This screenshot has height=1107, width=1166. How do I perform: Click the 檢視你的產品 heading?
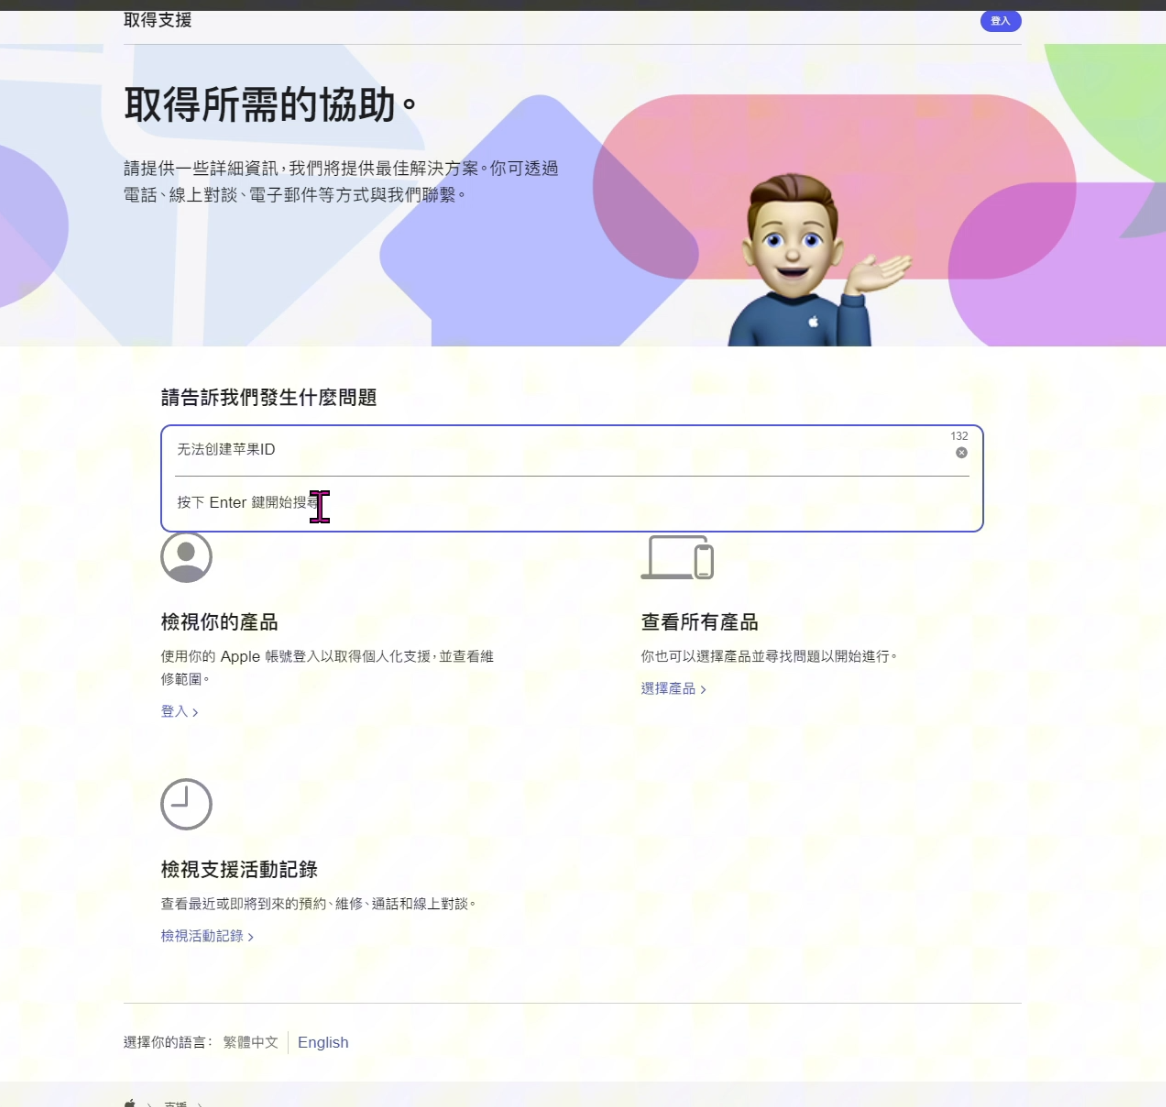click(x=219, y=622)
